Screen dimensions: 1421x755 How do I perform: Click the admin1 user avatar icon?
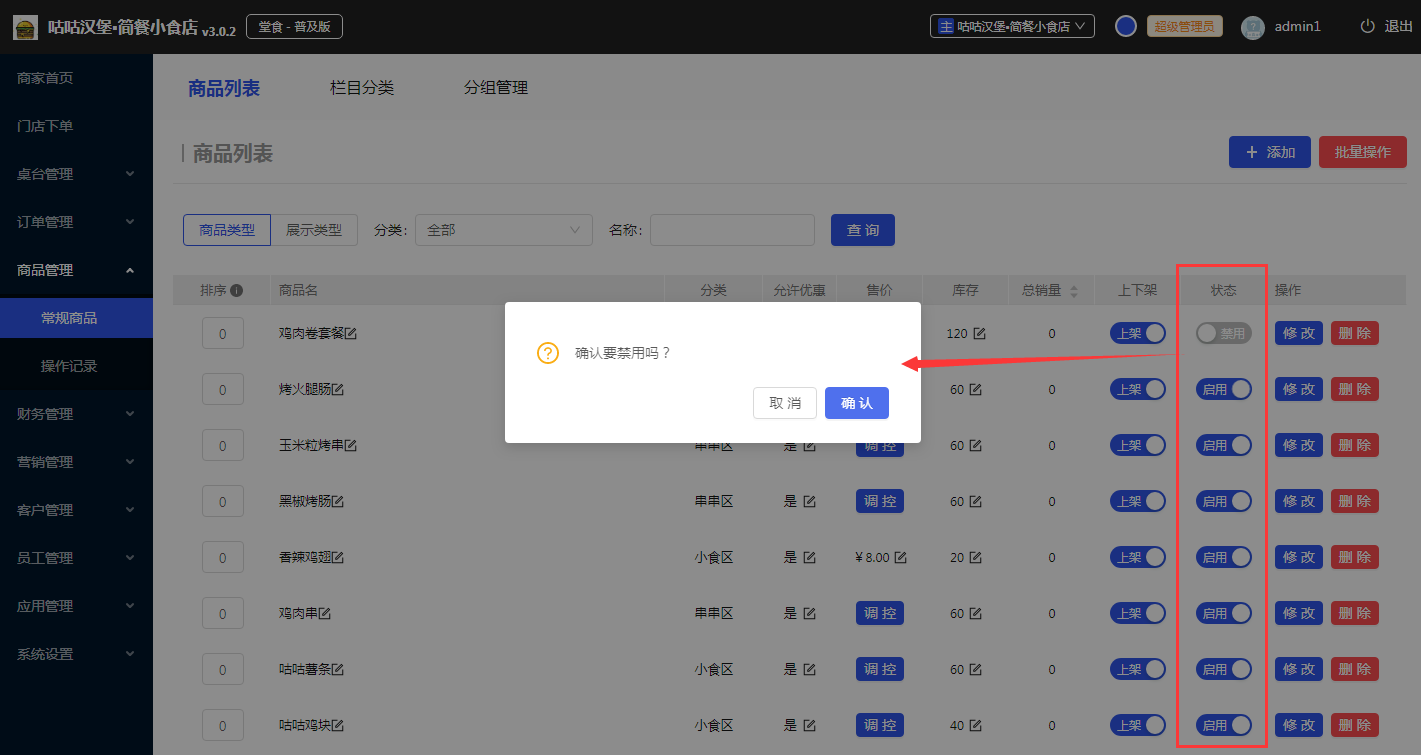(x=1252, y=27)
